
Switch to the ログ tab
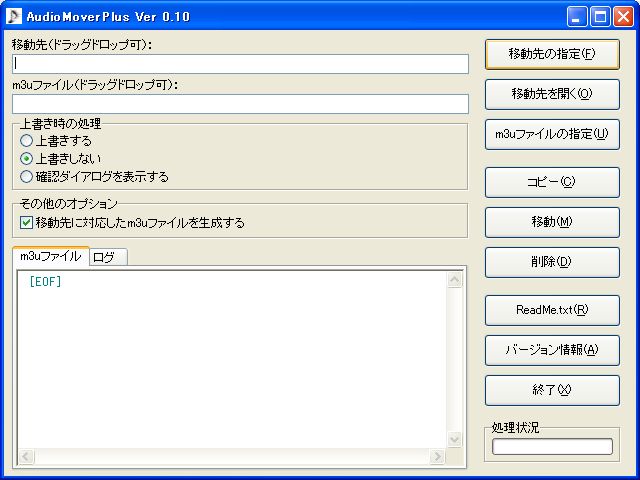(x=104, y=257)
